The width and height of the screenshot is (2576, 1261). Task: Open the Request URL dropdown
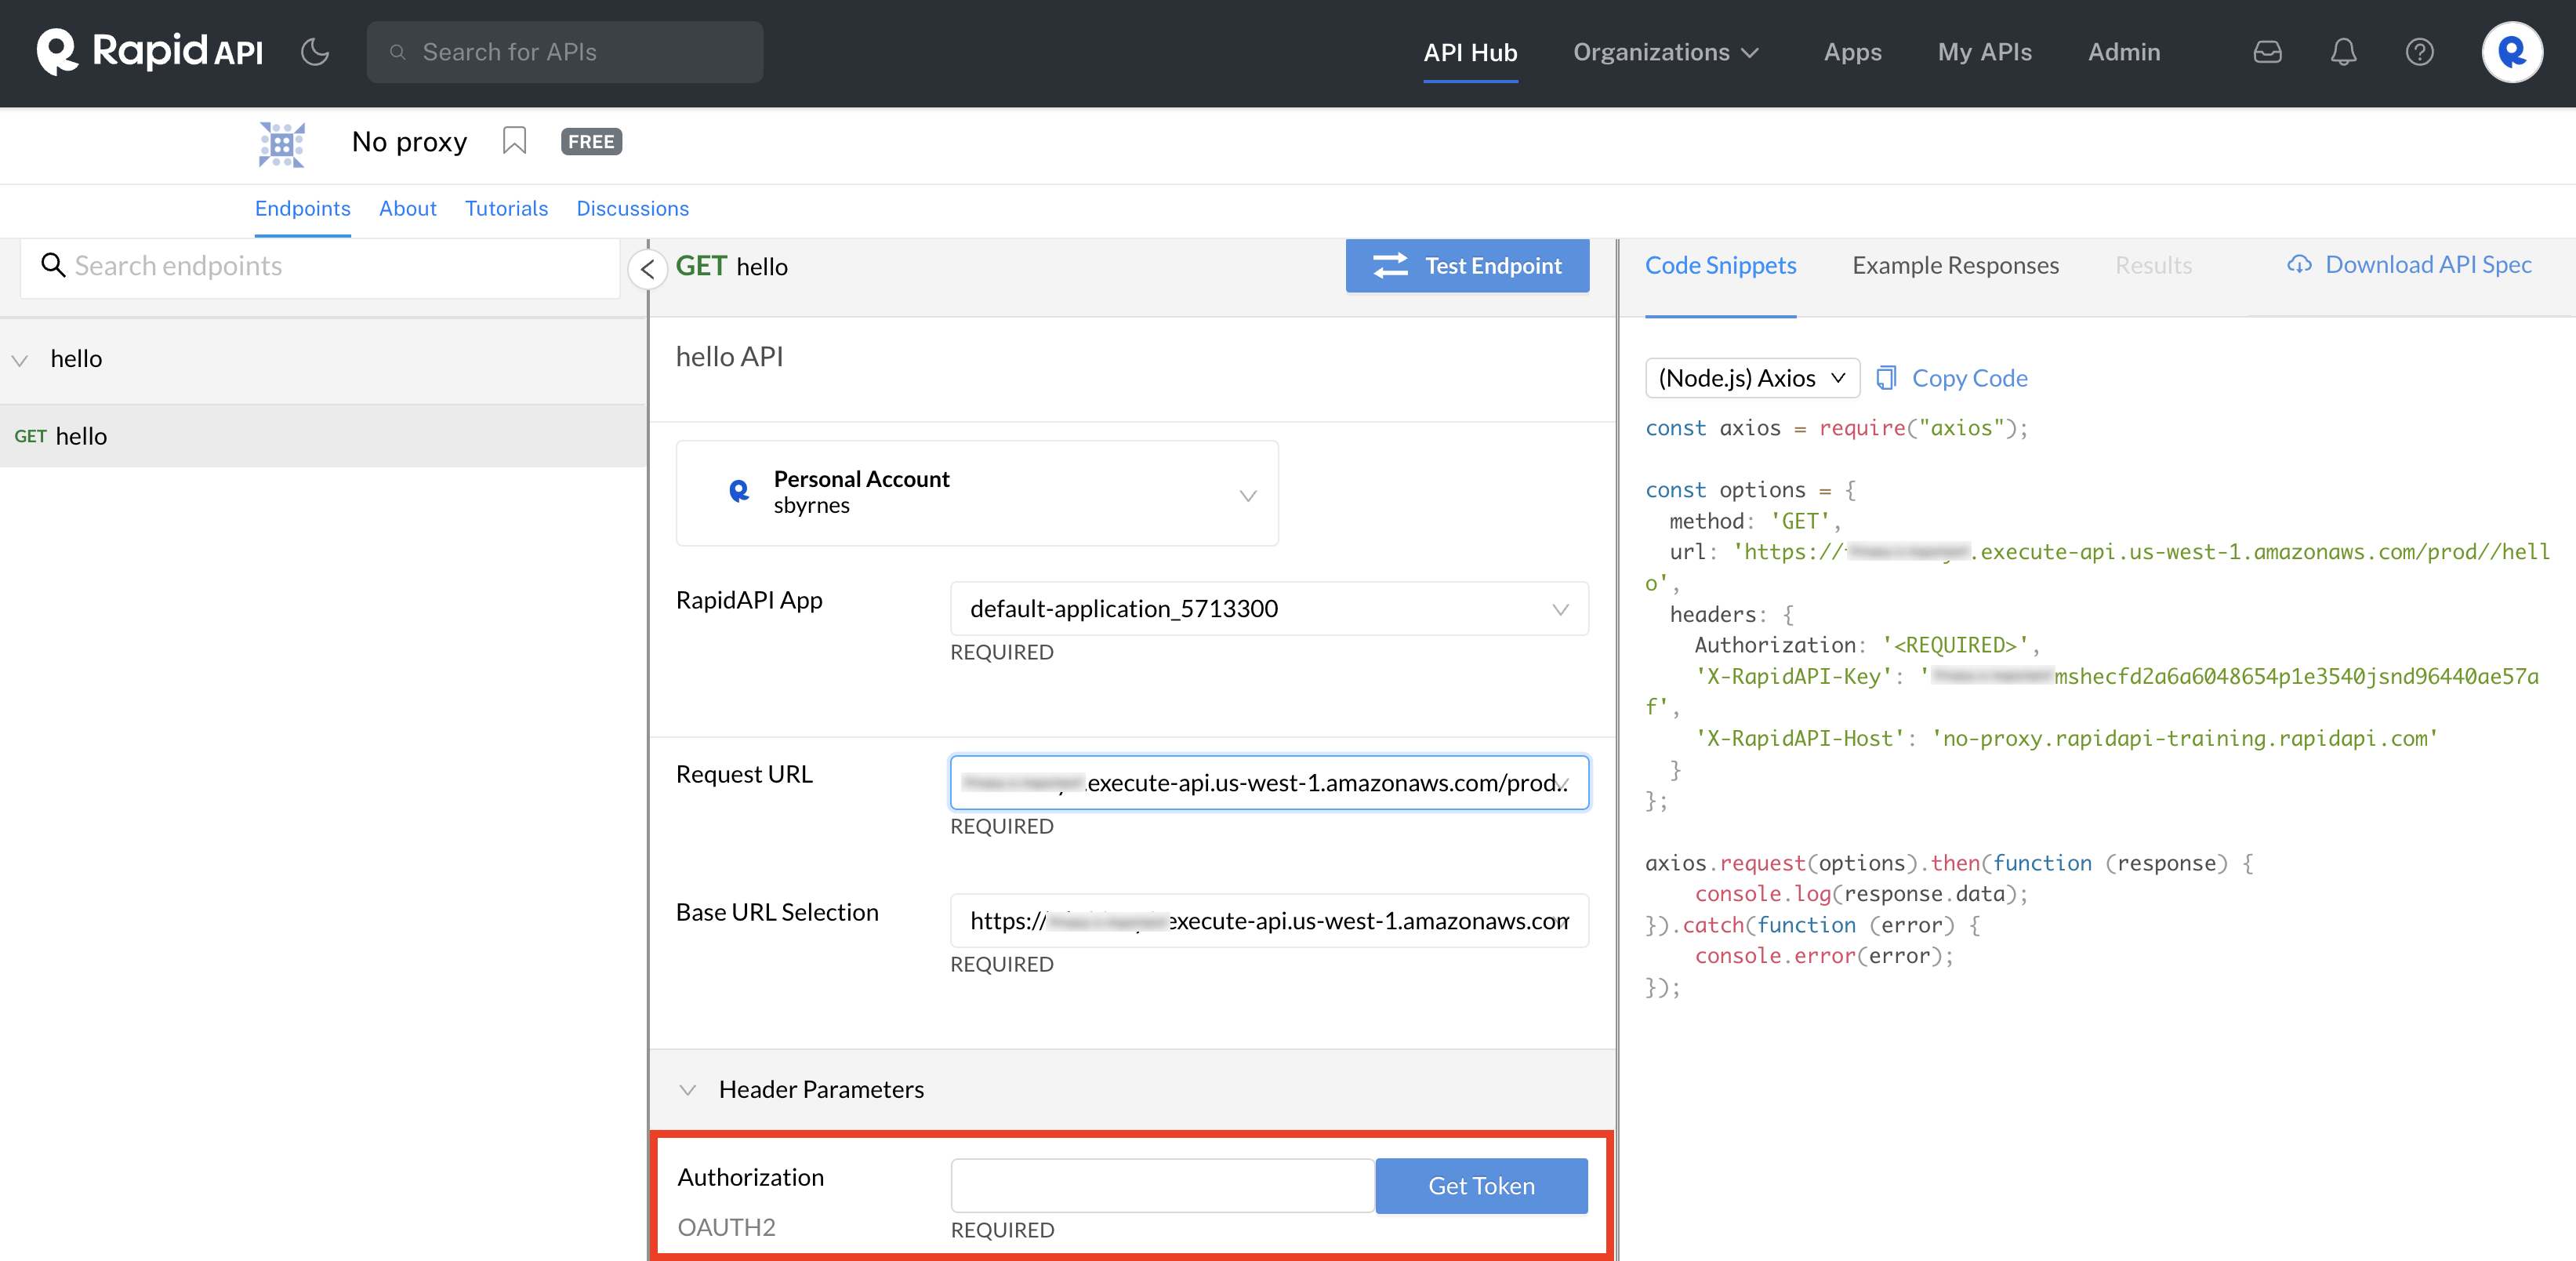[1268, 782]
